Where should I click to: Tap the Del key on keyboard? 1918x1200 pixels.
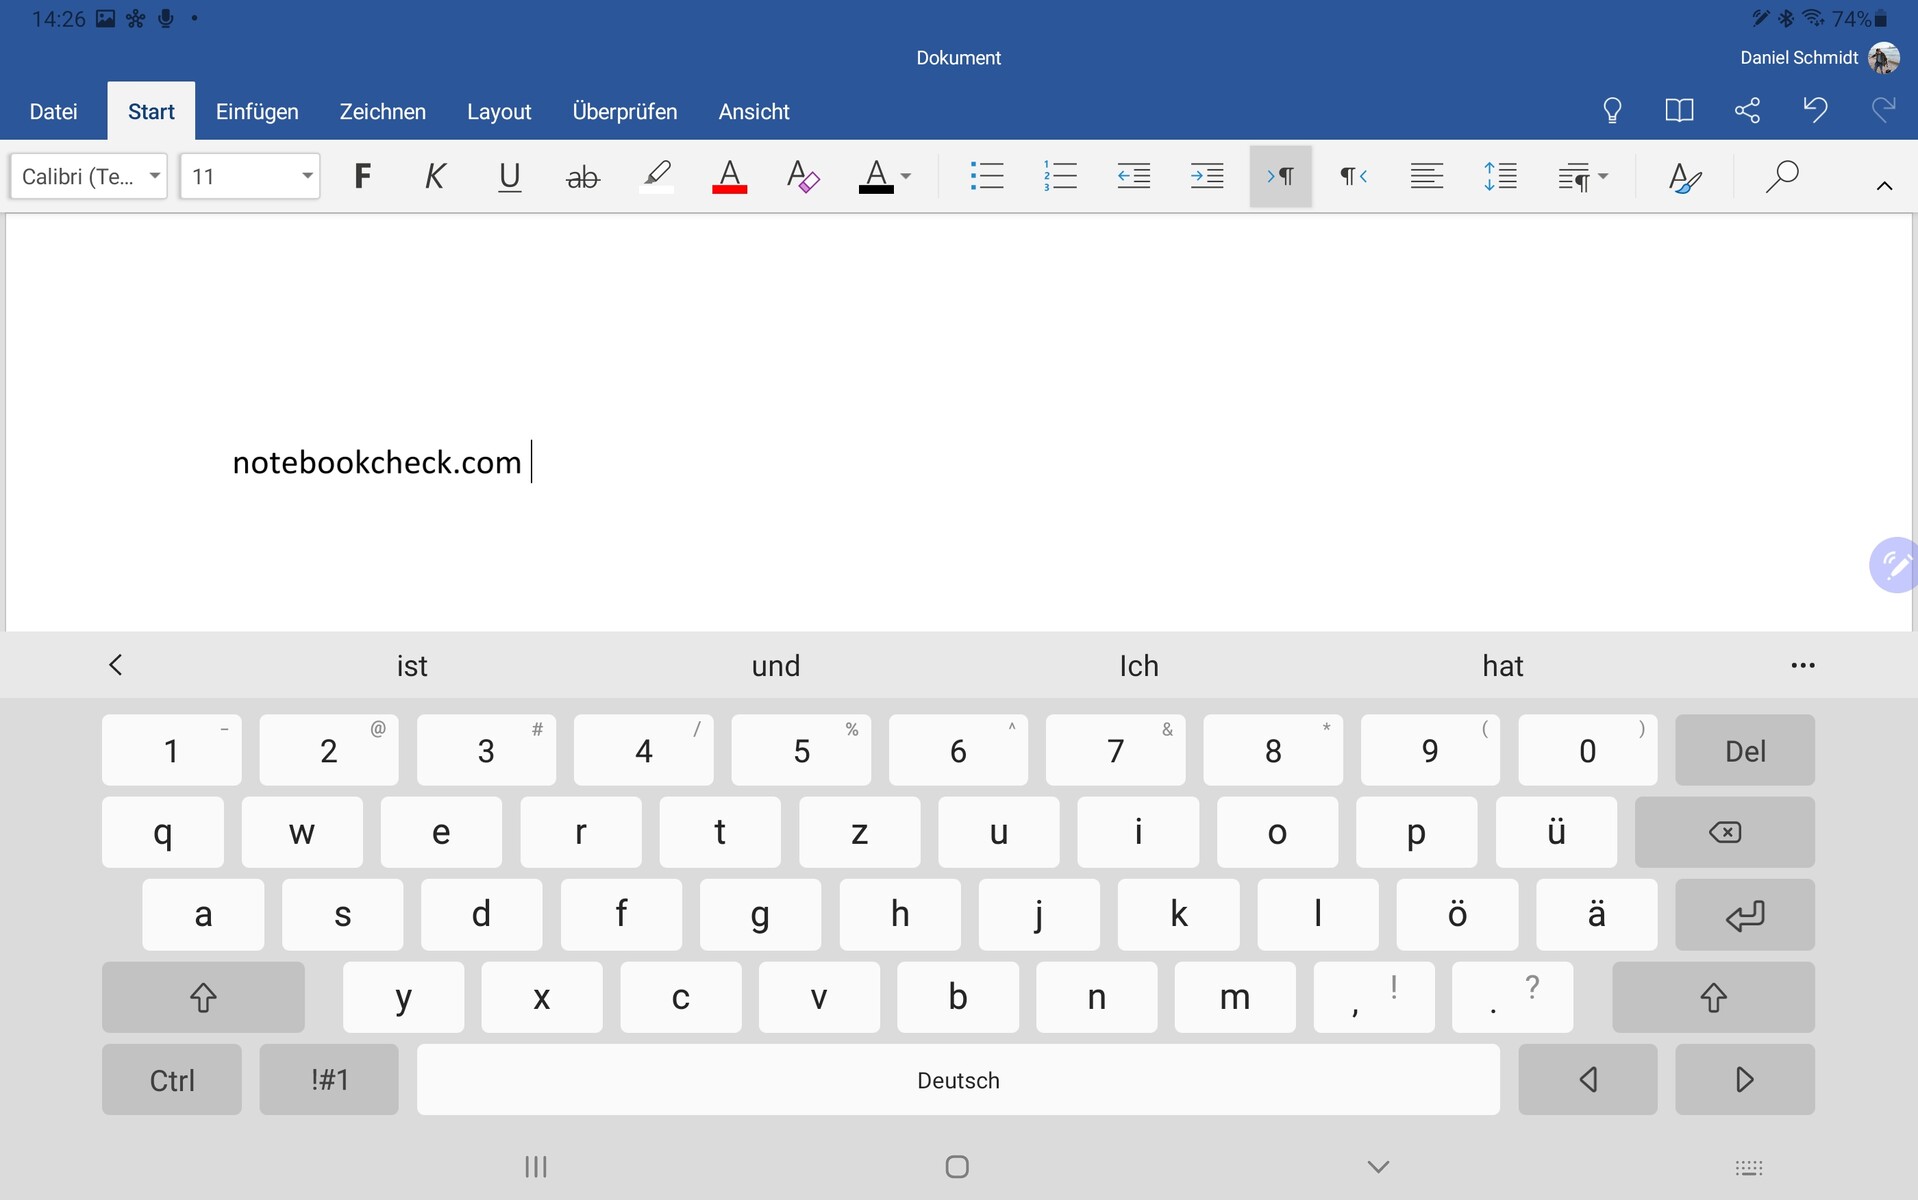tap(1745, 750)
